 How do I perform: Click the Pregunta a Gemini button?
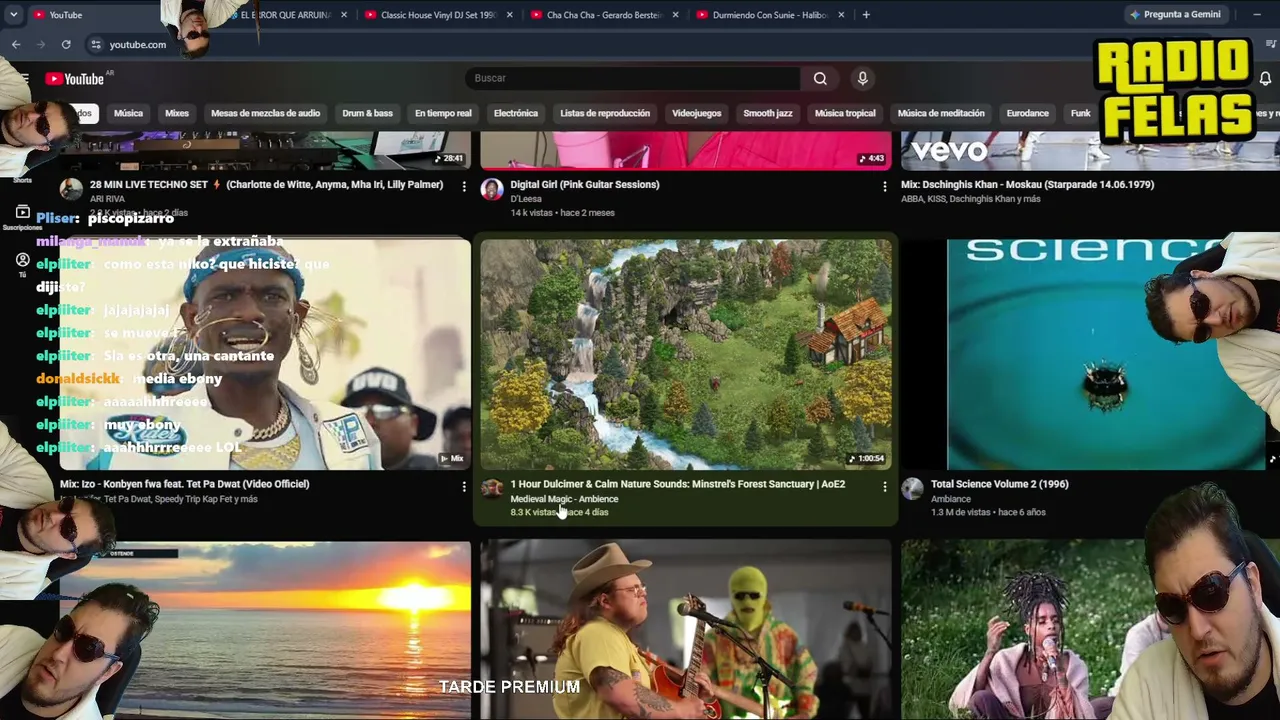1175,15
